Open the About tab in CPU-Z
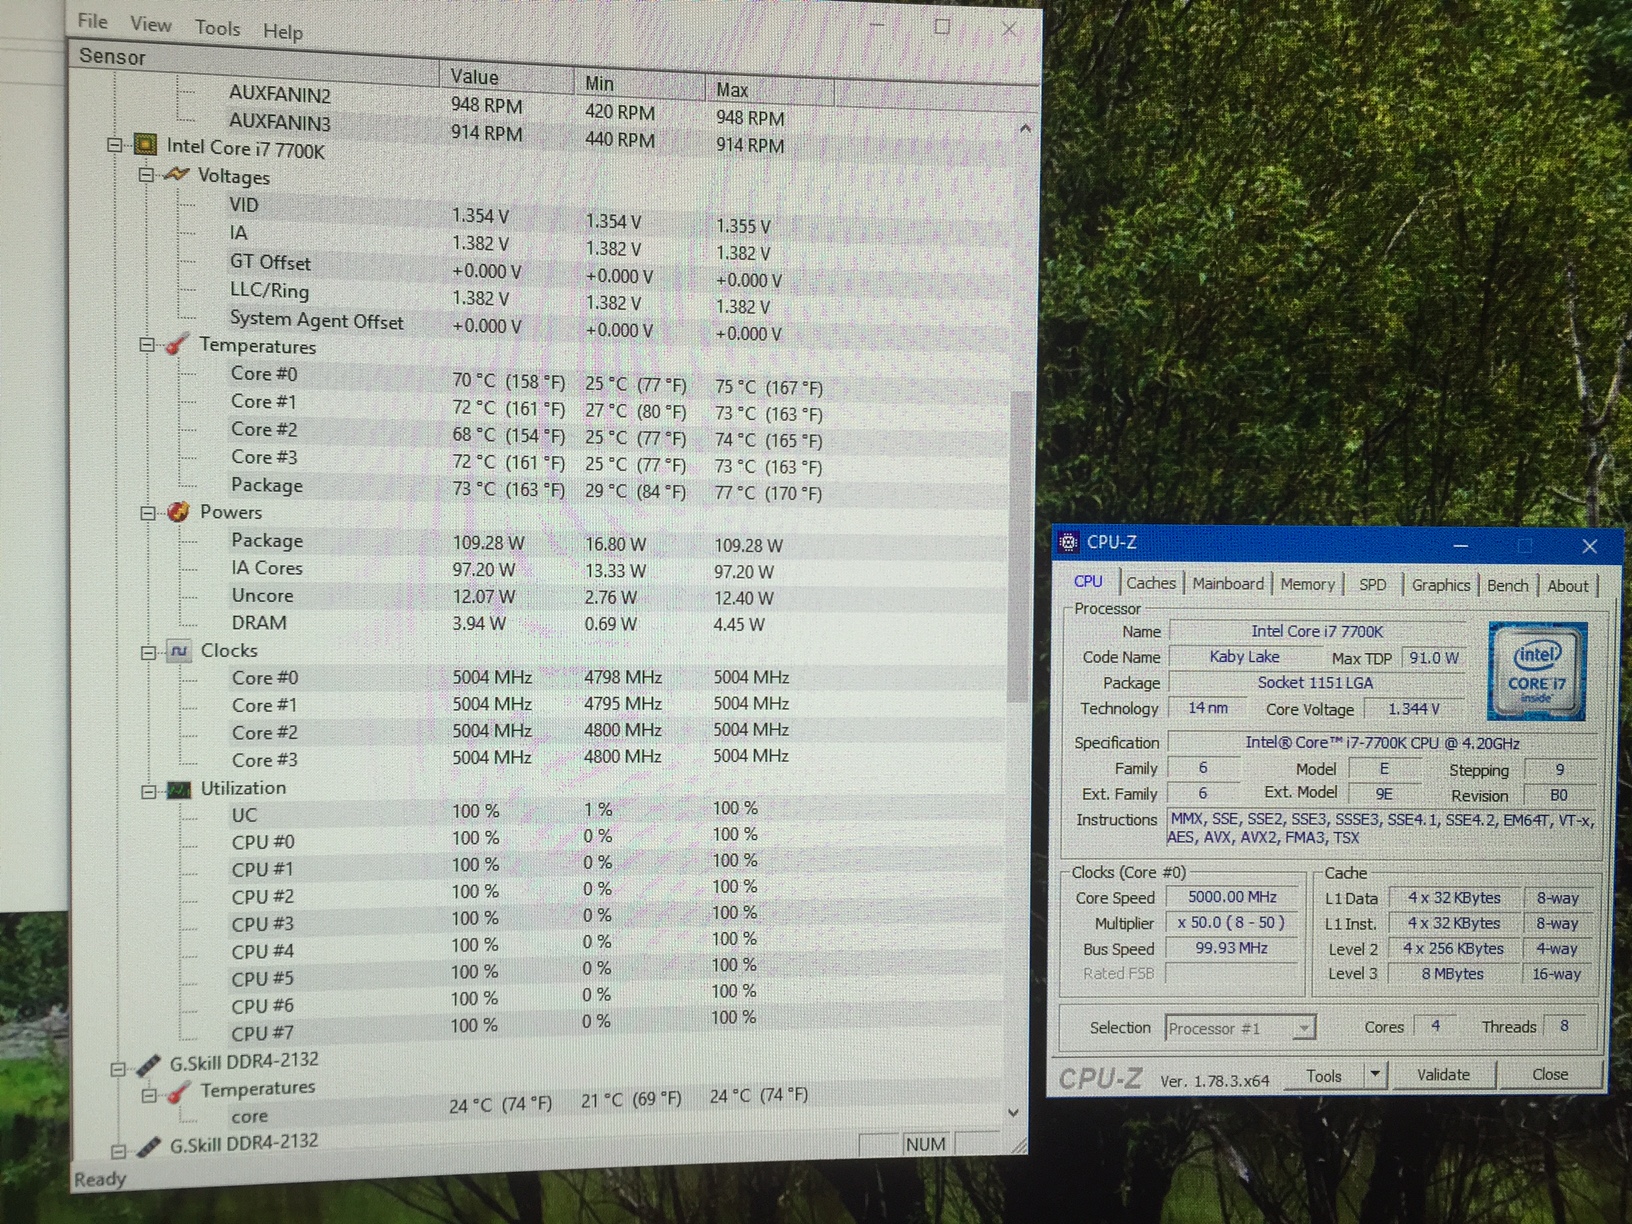Image resolution: width=1632 pixels, height=1224 pixels. (x=1567, y=587)
